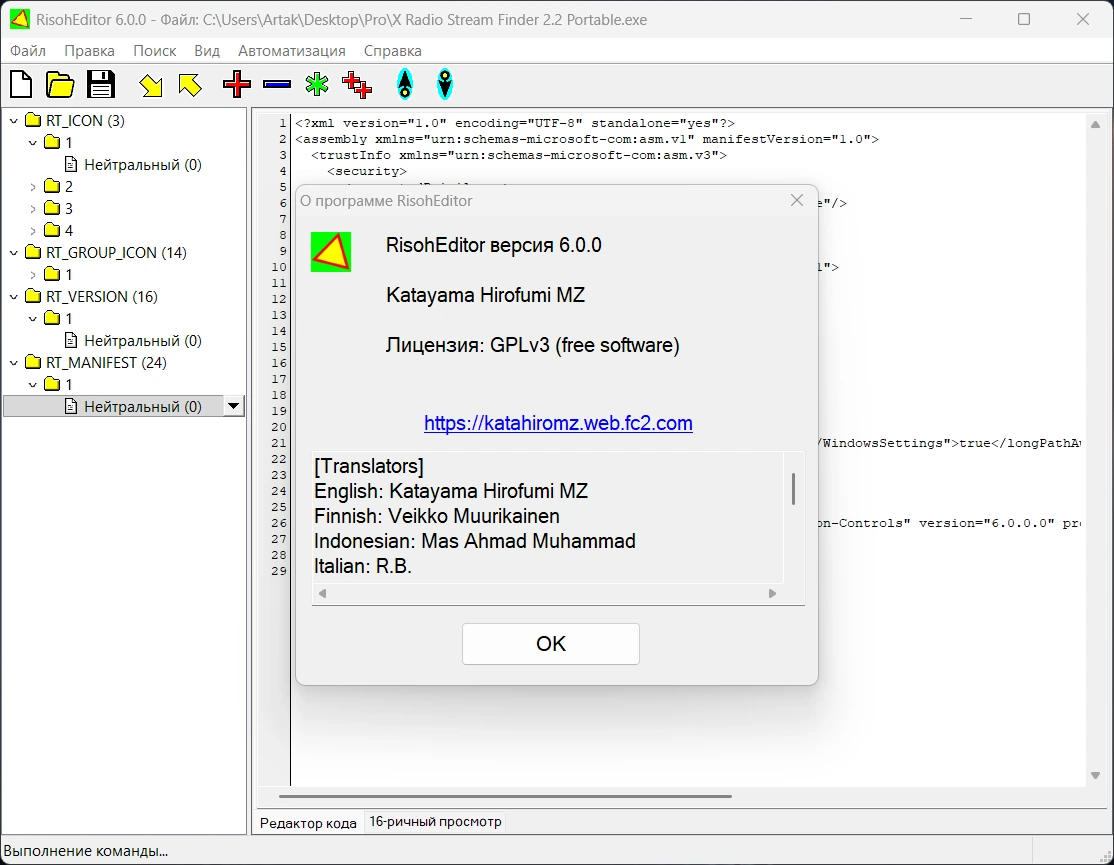1114x865 pixels.
Task: Click the yellow up-left arrow toolbar icon
Action: pyautogui.click(x=190, y=85)
